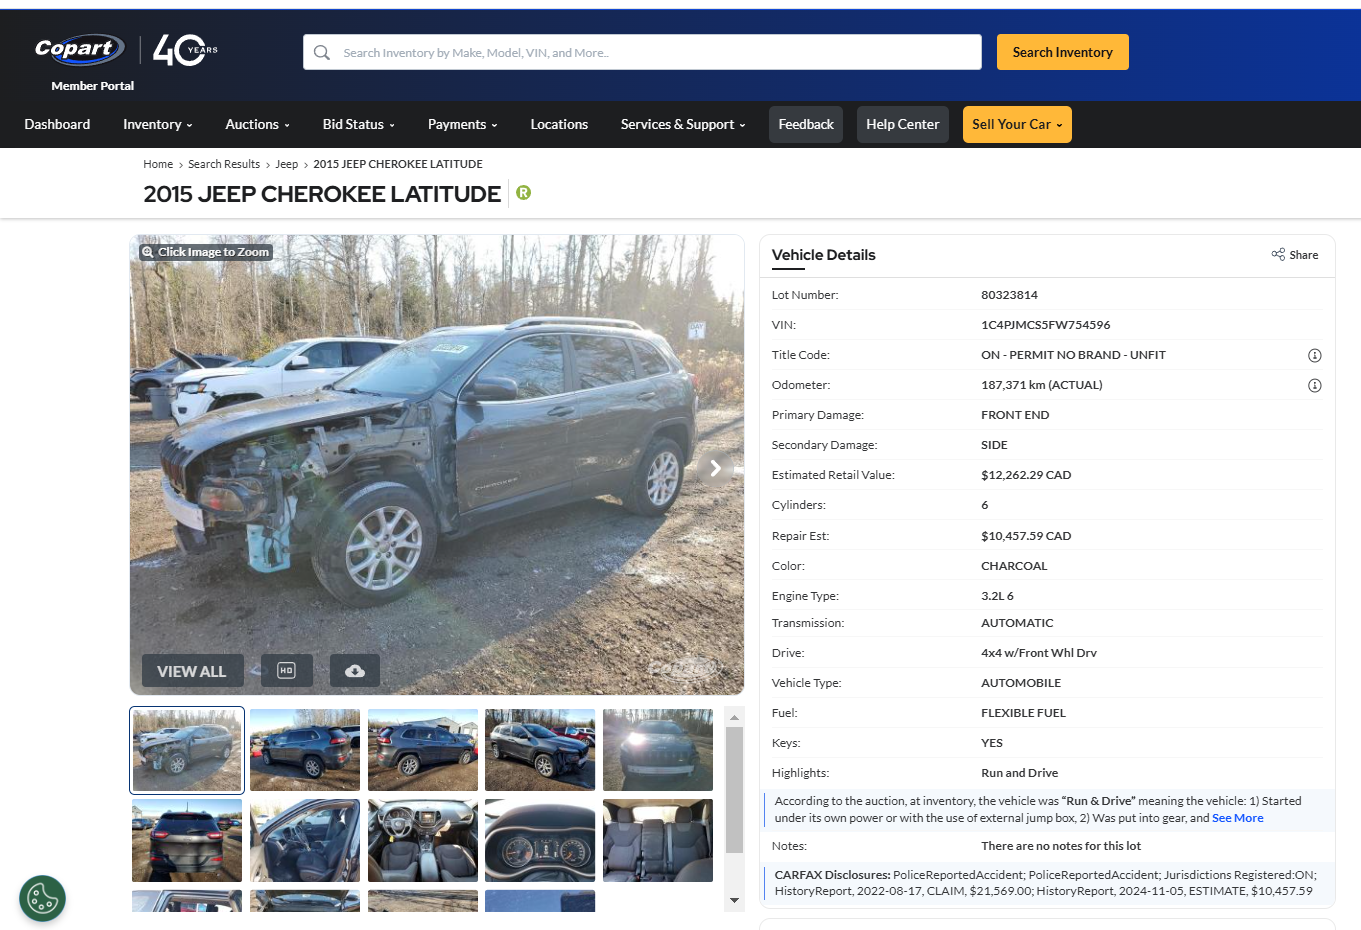Open cookie preferences icon

tap(42, 898)
